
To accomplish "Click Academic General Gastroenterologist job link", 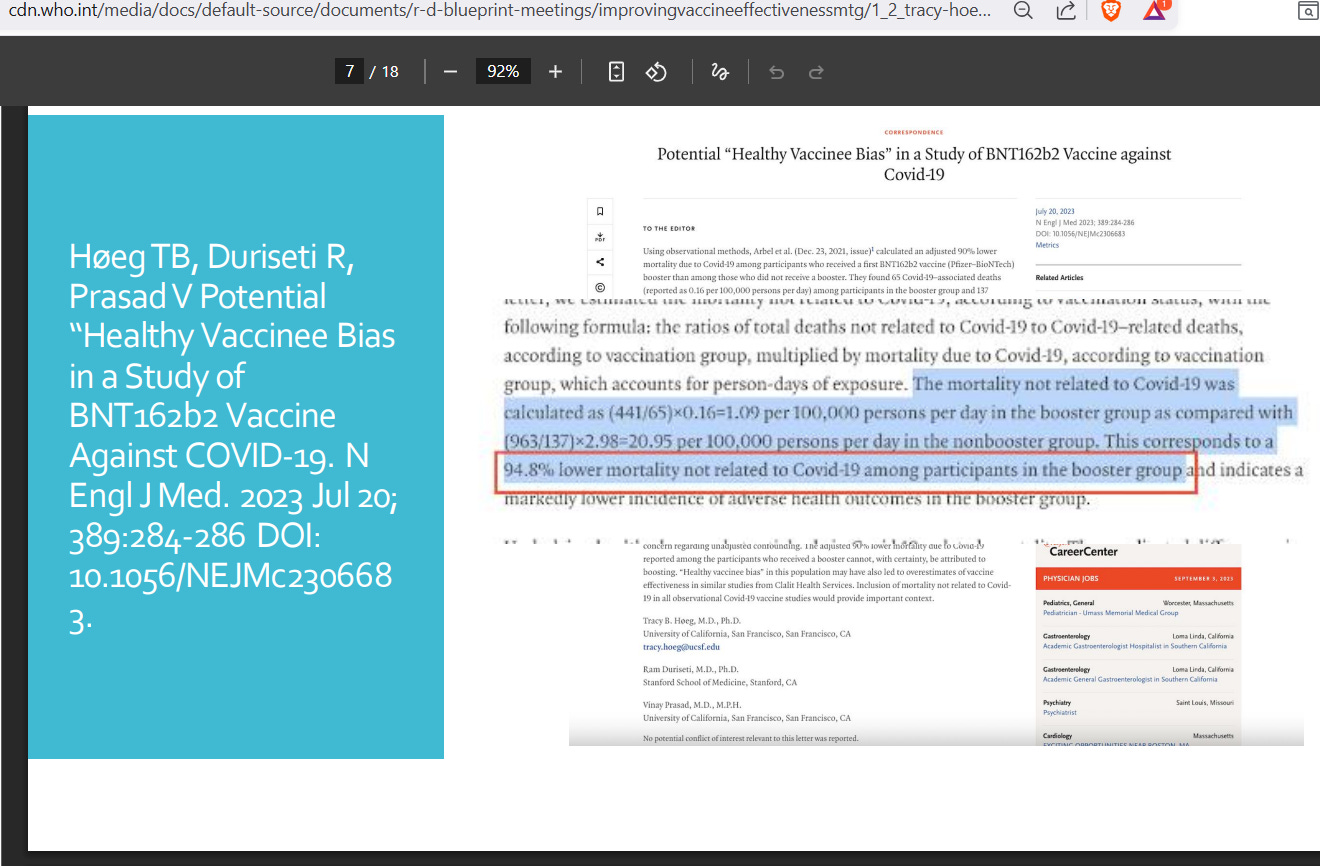I will 1130,679.
